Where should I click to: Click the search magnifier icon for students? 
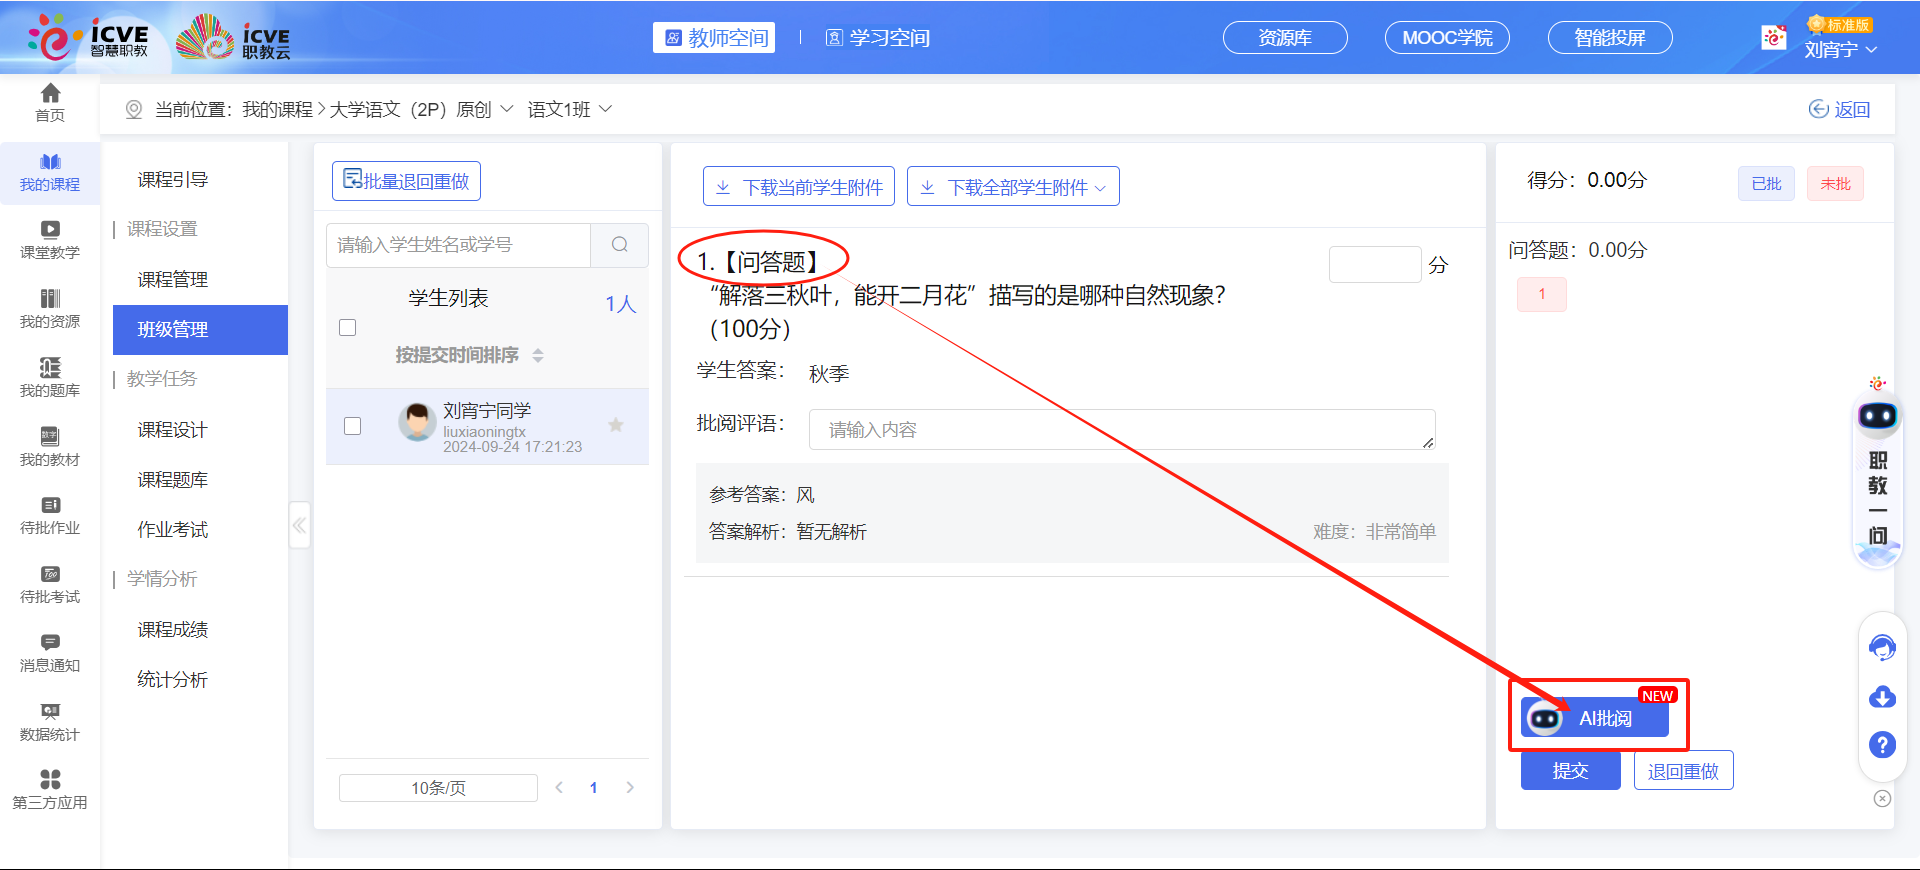click(620, 245)
